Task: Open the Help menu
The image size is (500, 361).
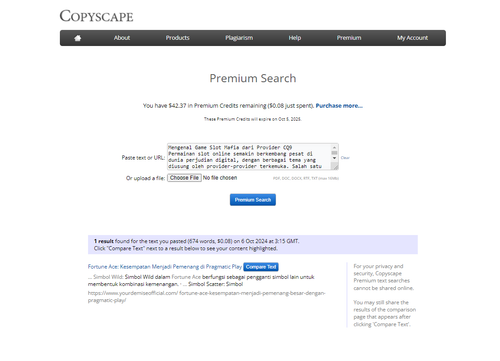Action: (295, 38)
